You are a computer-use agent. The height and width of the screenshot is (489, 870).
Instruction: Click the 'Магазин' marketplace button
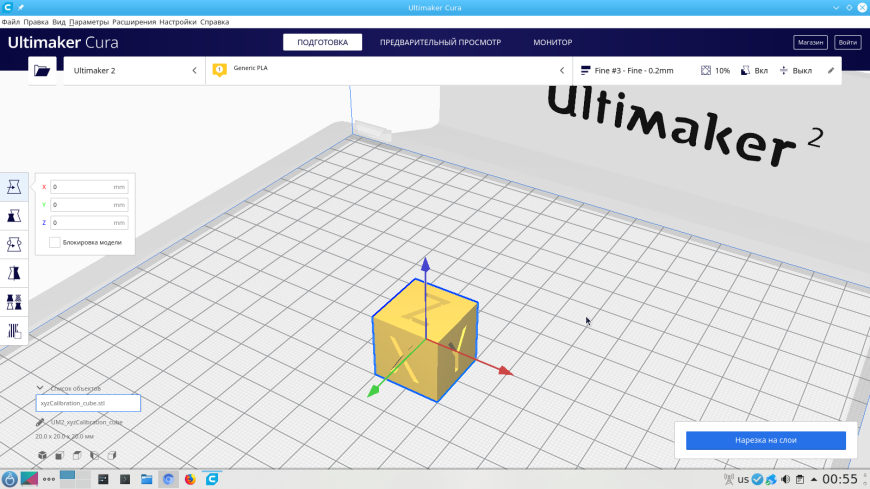(810, 42)
